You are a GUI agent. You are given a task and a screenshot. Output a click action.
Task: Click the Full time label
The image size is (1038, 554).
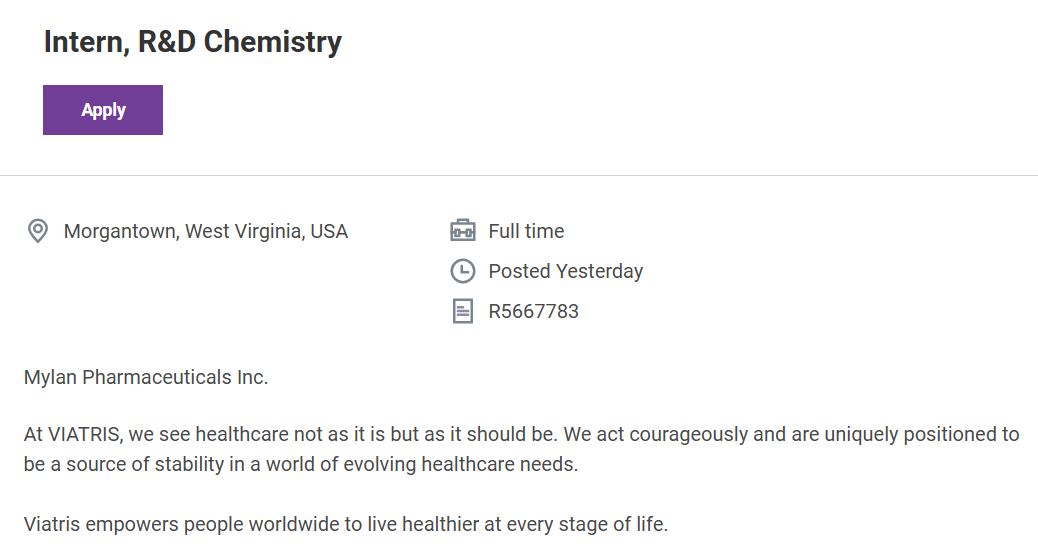526,232
